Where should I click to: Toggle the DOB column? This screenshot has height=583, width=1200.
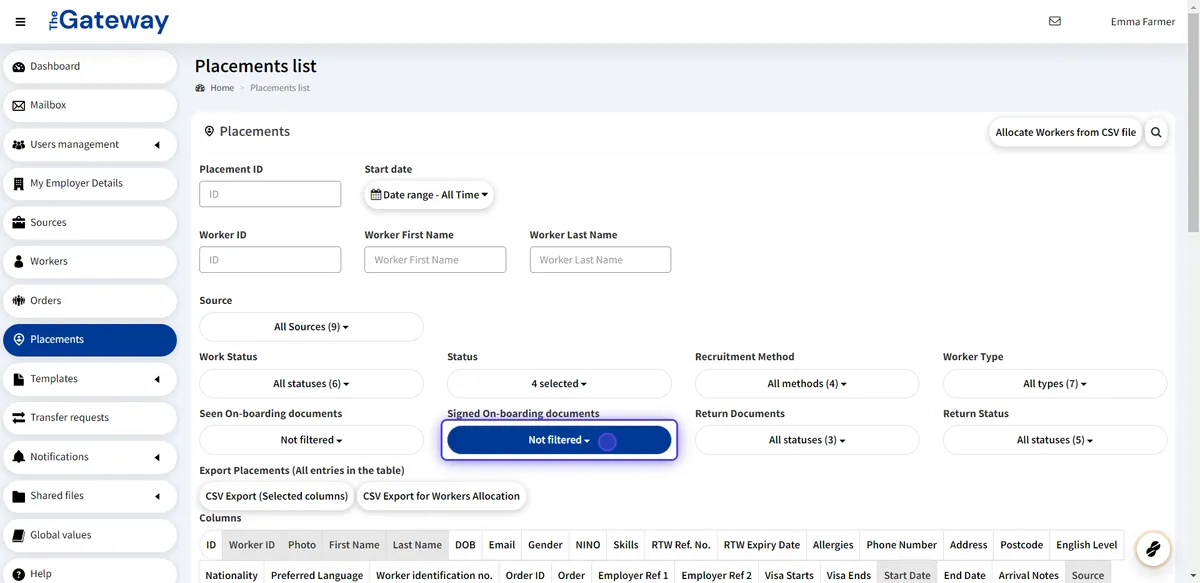coord(465,545)
